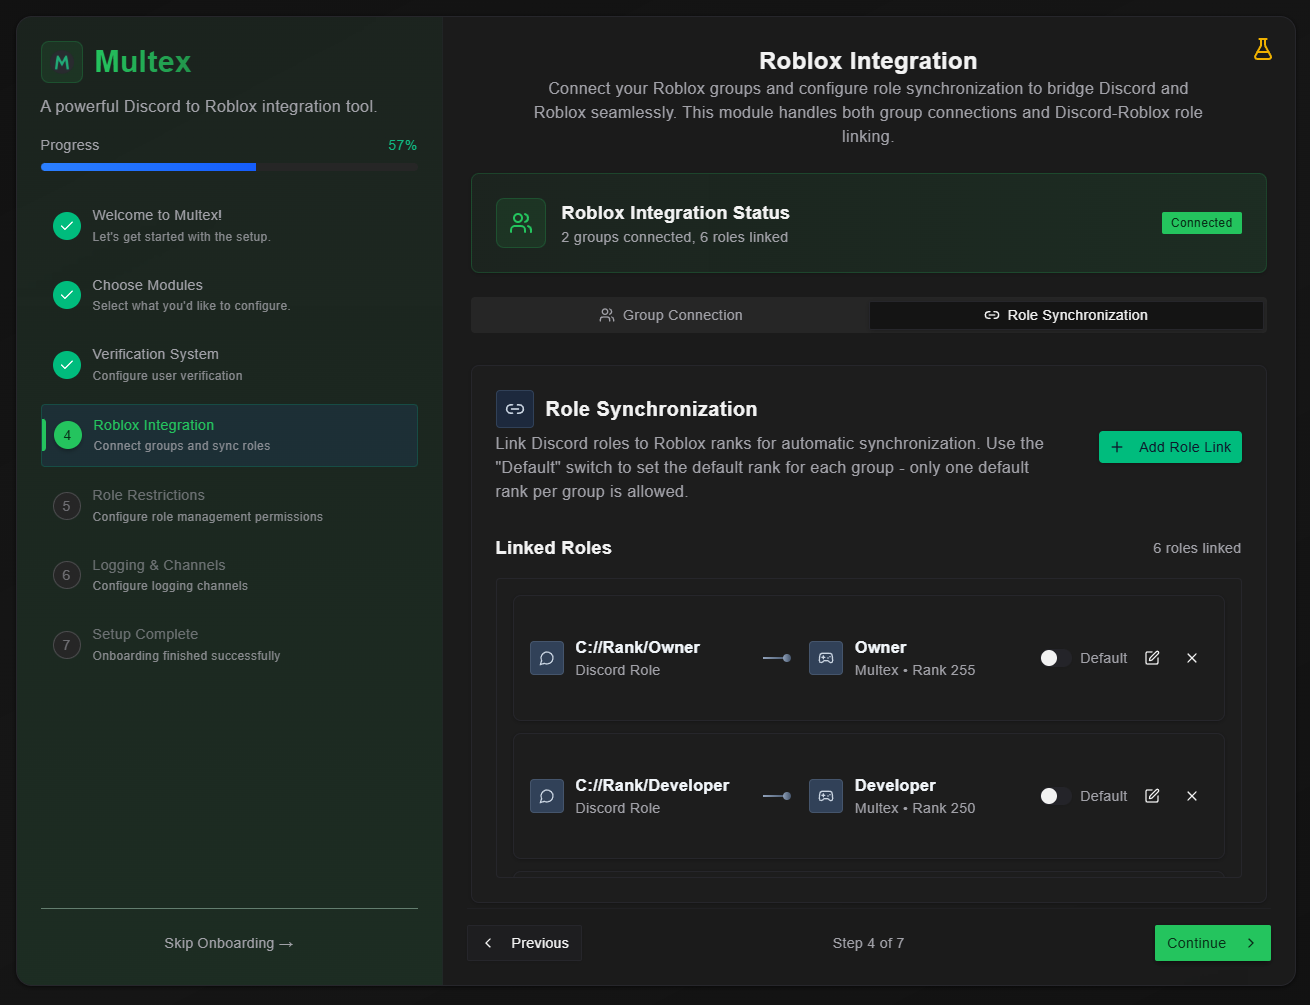Edit the Developer role link
The height and width of the screenshot is (1005, 1310).
[x=1152, y=796]
